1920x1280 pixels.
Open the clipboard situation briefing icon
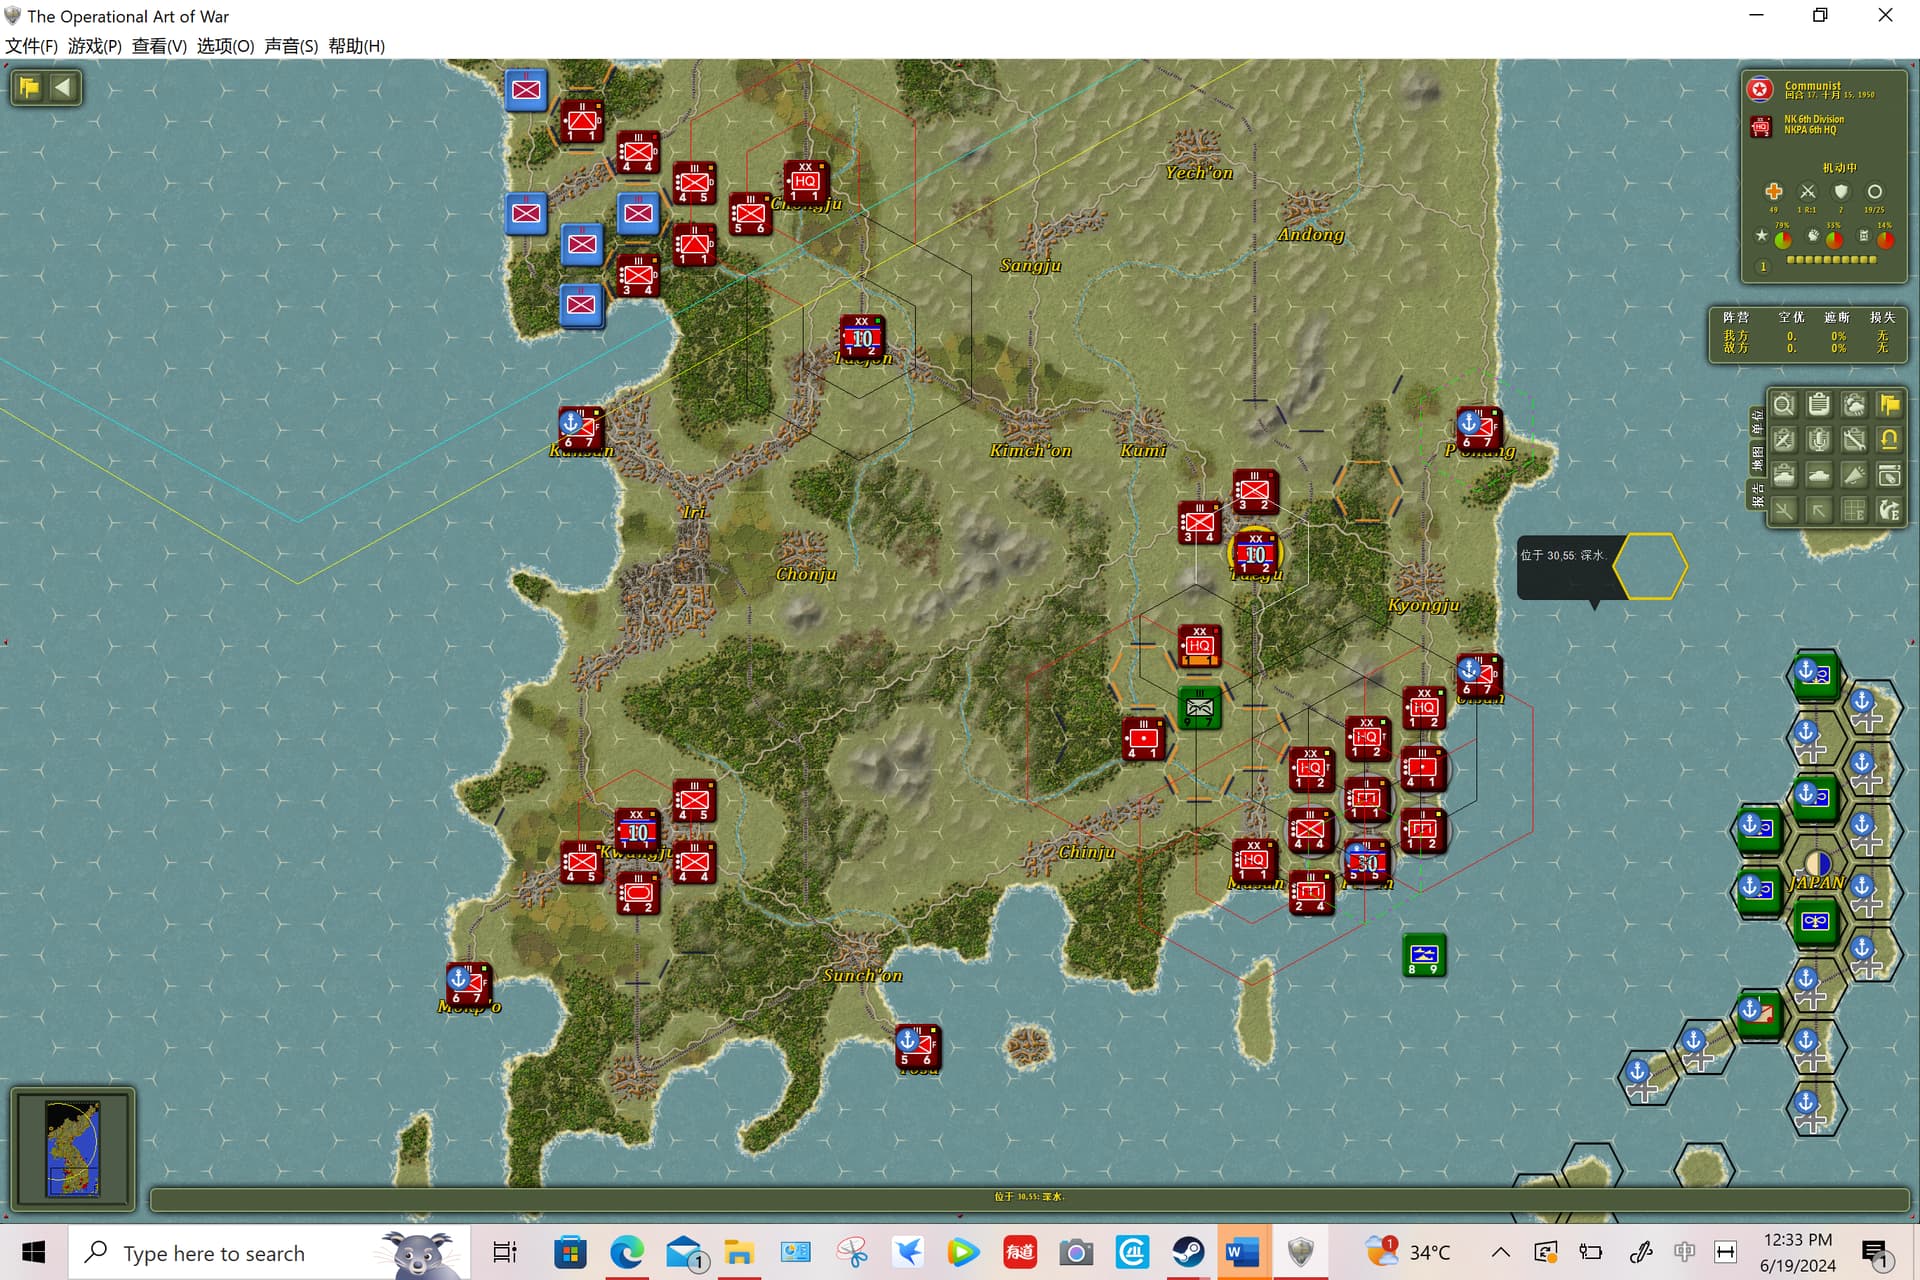pyautogui.click(x=1819, y=405)
